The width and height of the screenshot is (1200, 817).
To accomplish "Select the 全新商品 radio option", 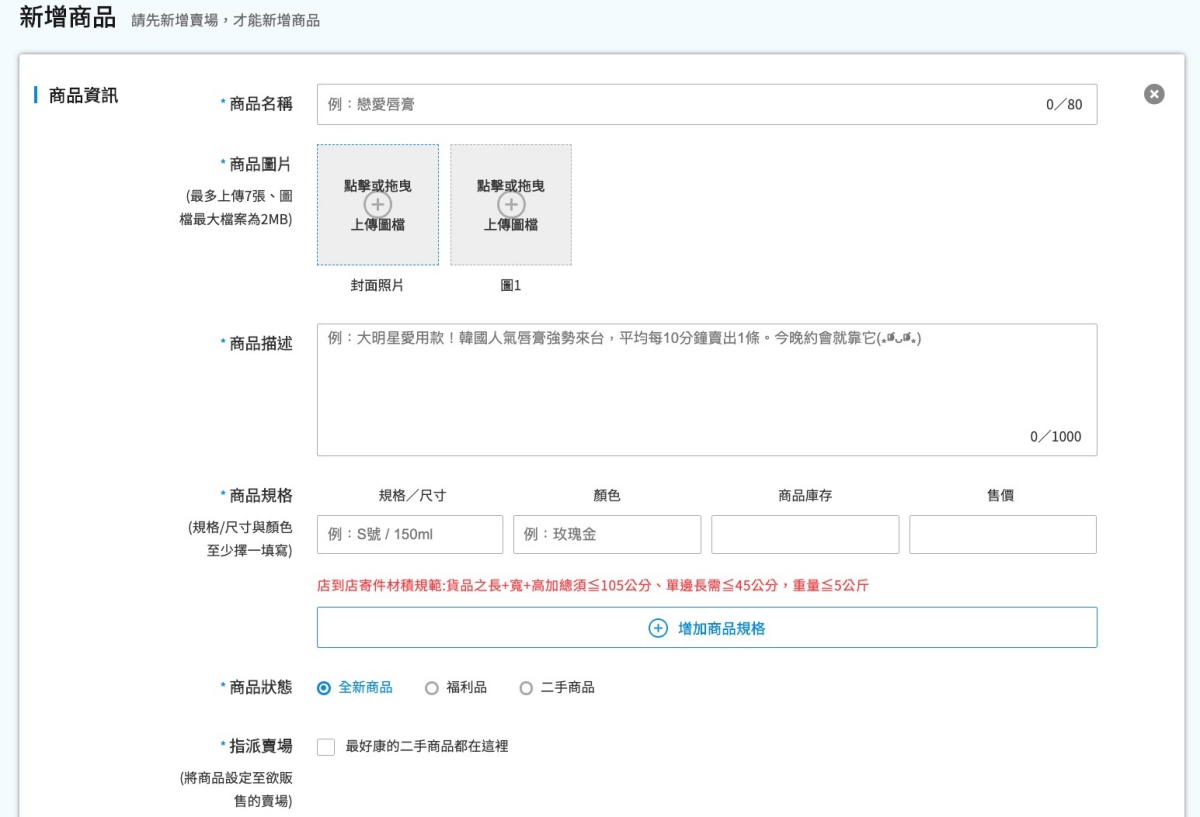I will tap(324, 688).
